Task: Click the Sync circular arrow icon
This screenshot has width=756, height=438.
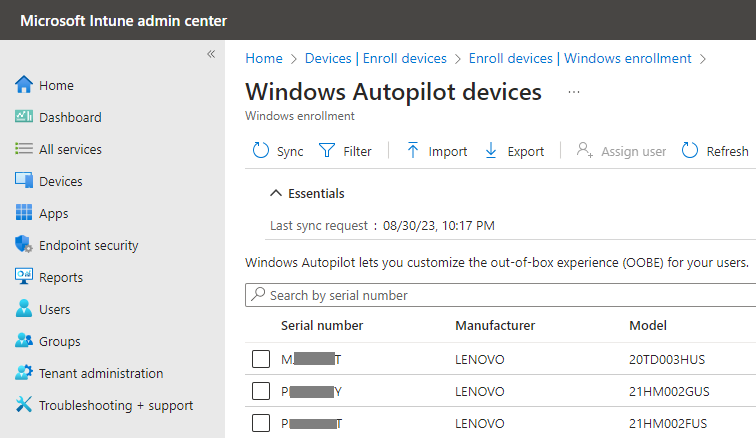Action: tap(261, 151)
